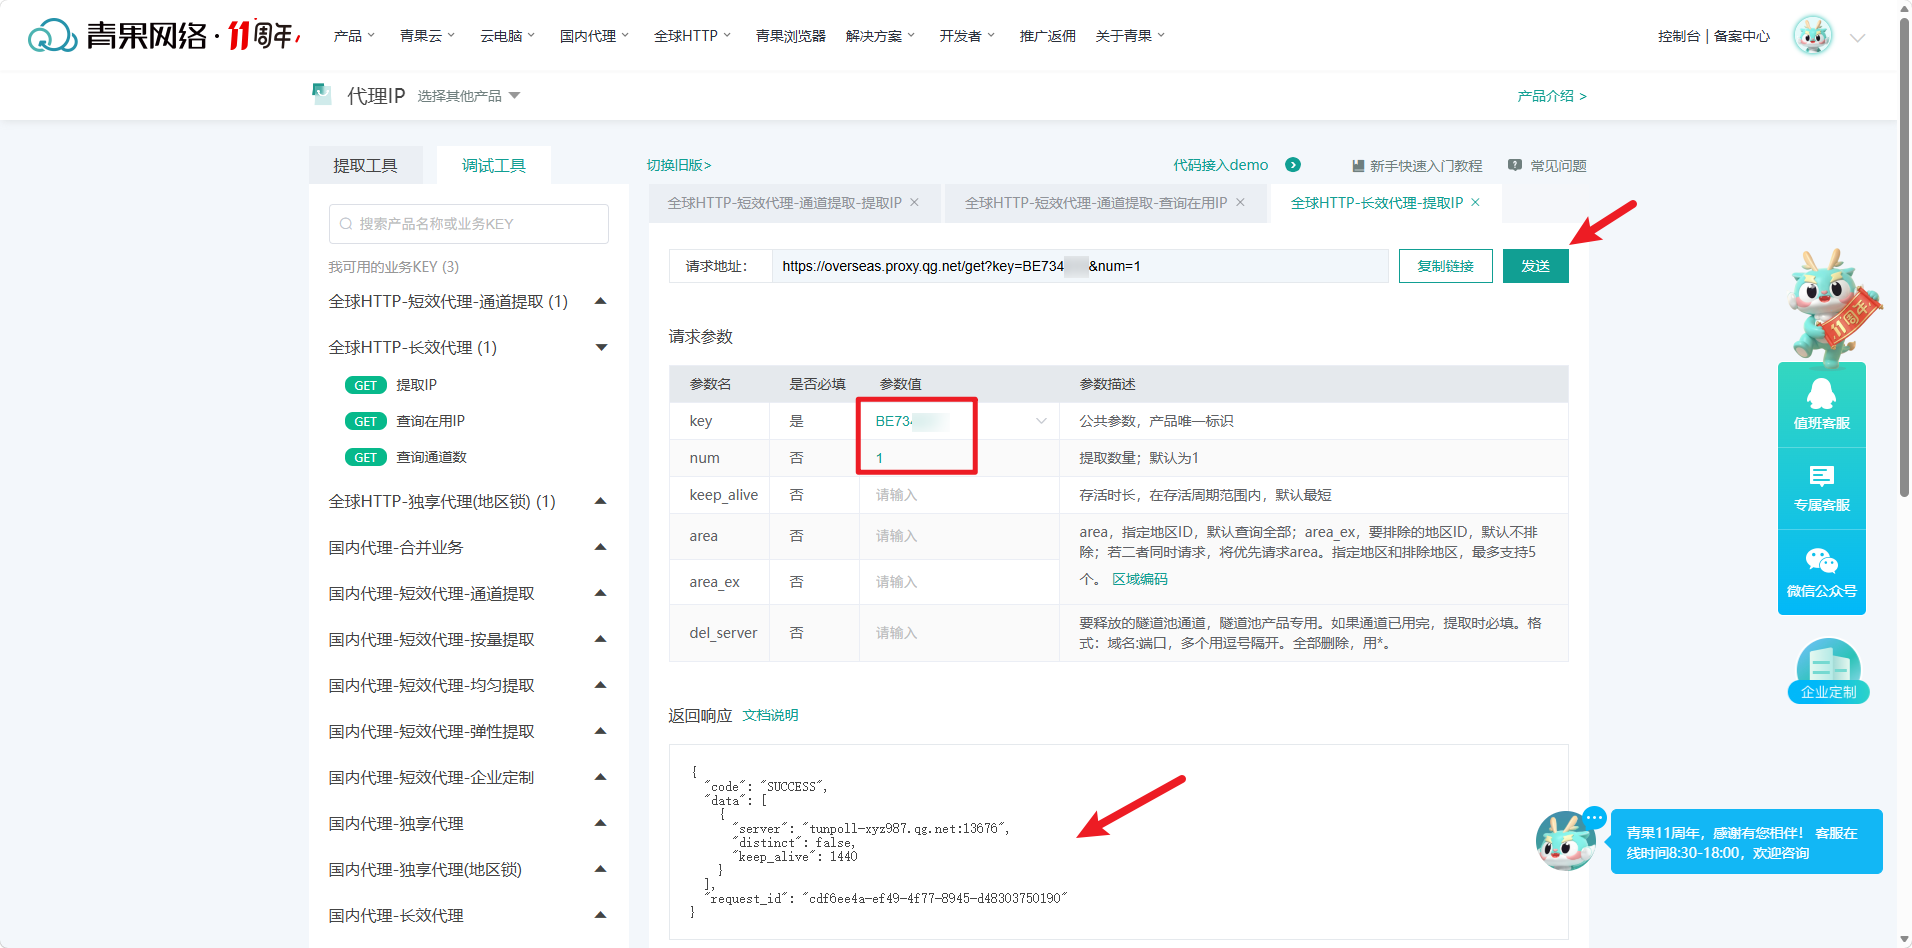Open the 区域编码 link
The height and width of the screenshot is (948, 1912).
click(x=1139, y=579)
